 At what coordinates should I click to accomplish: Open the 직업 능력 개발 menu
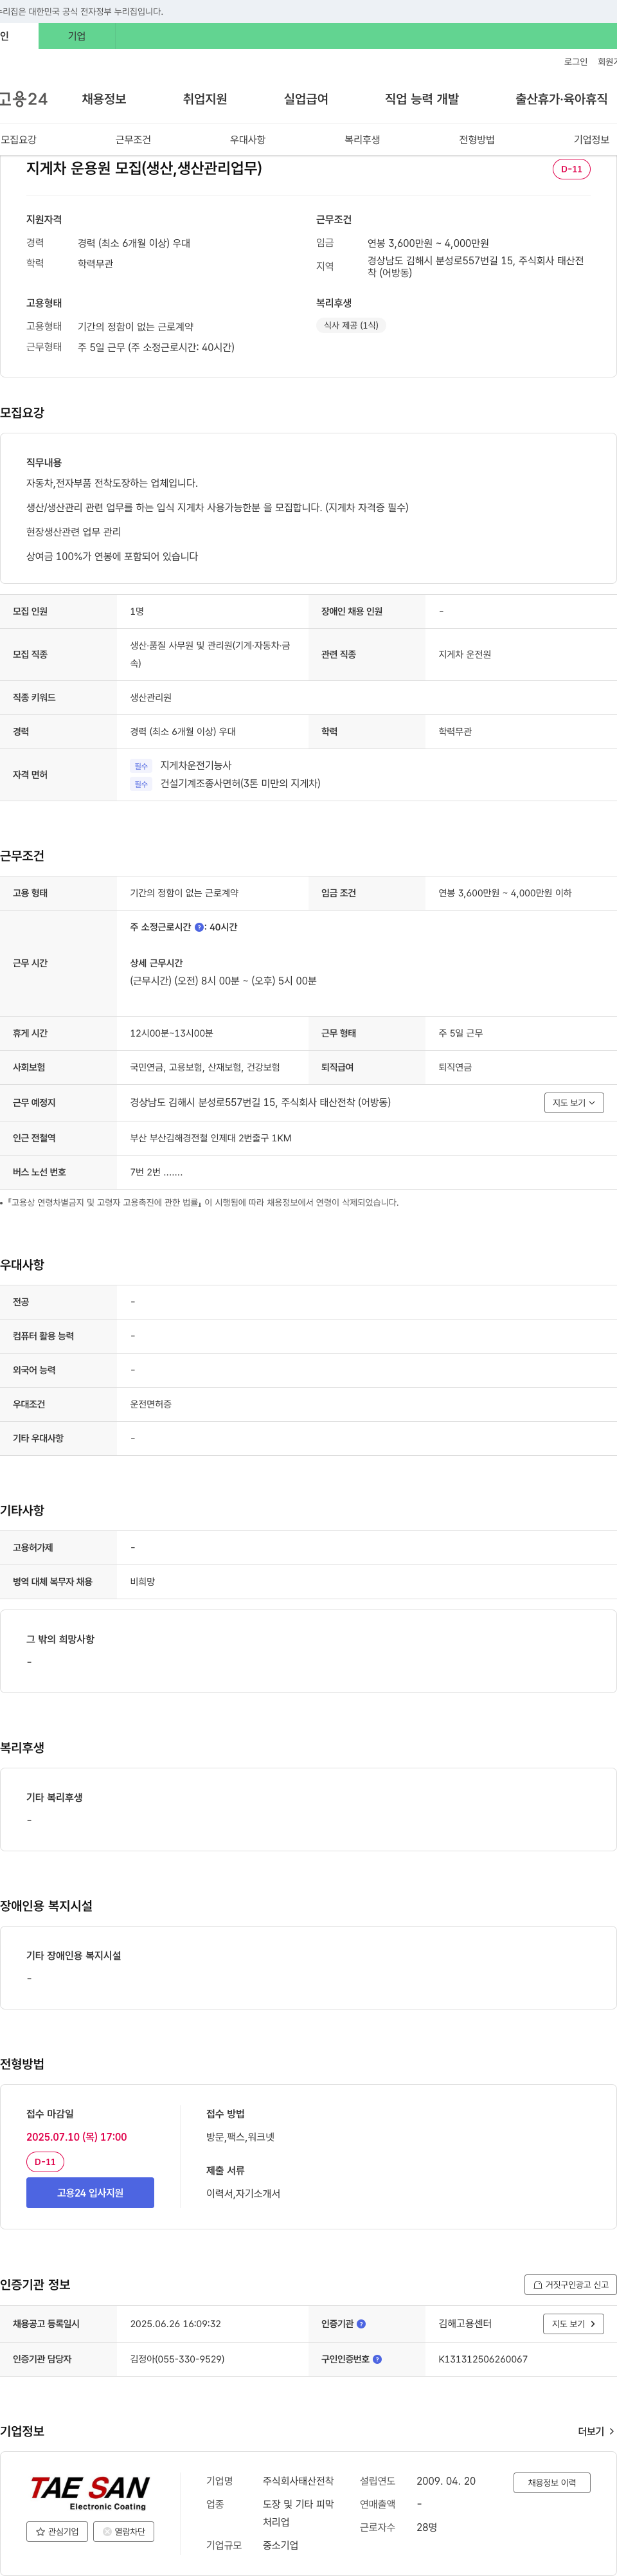tap(422, 99)
